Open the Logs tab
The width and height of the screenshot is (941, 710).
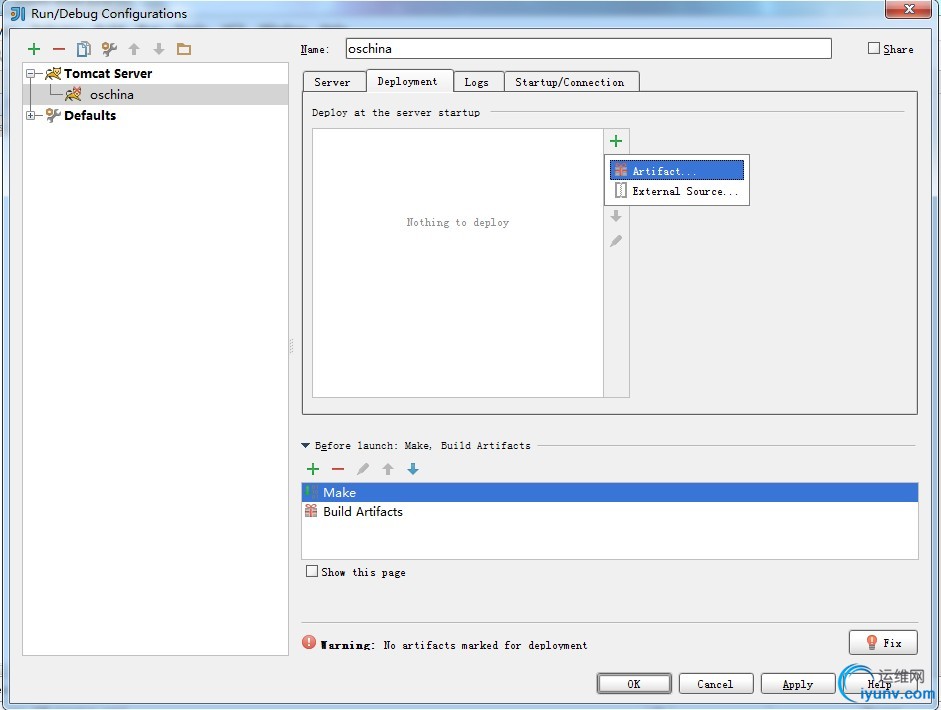(x=477, y=82)
